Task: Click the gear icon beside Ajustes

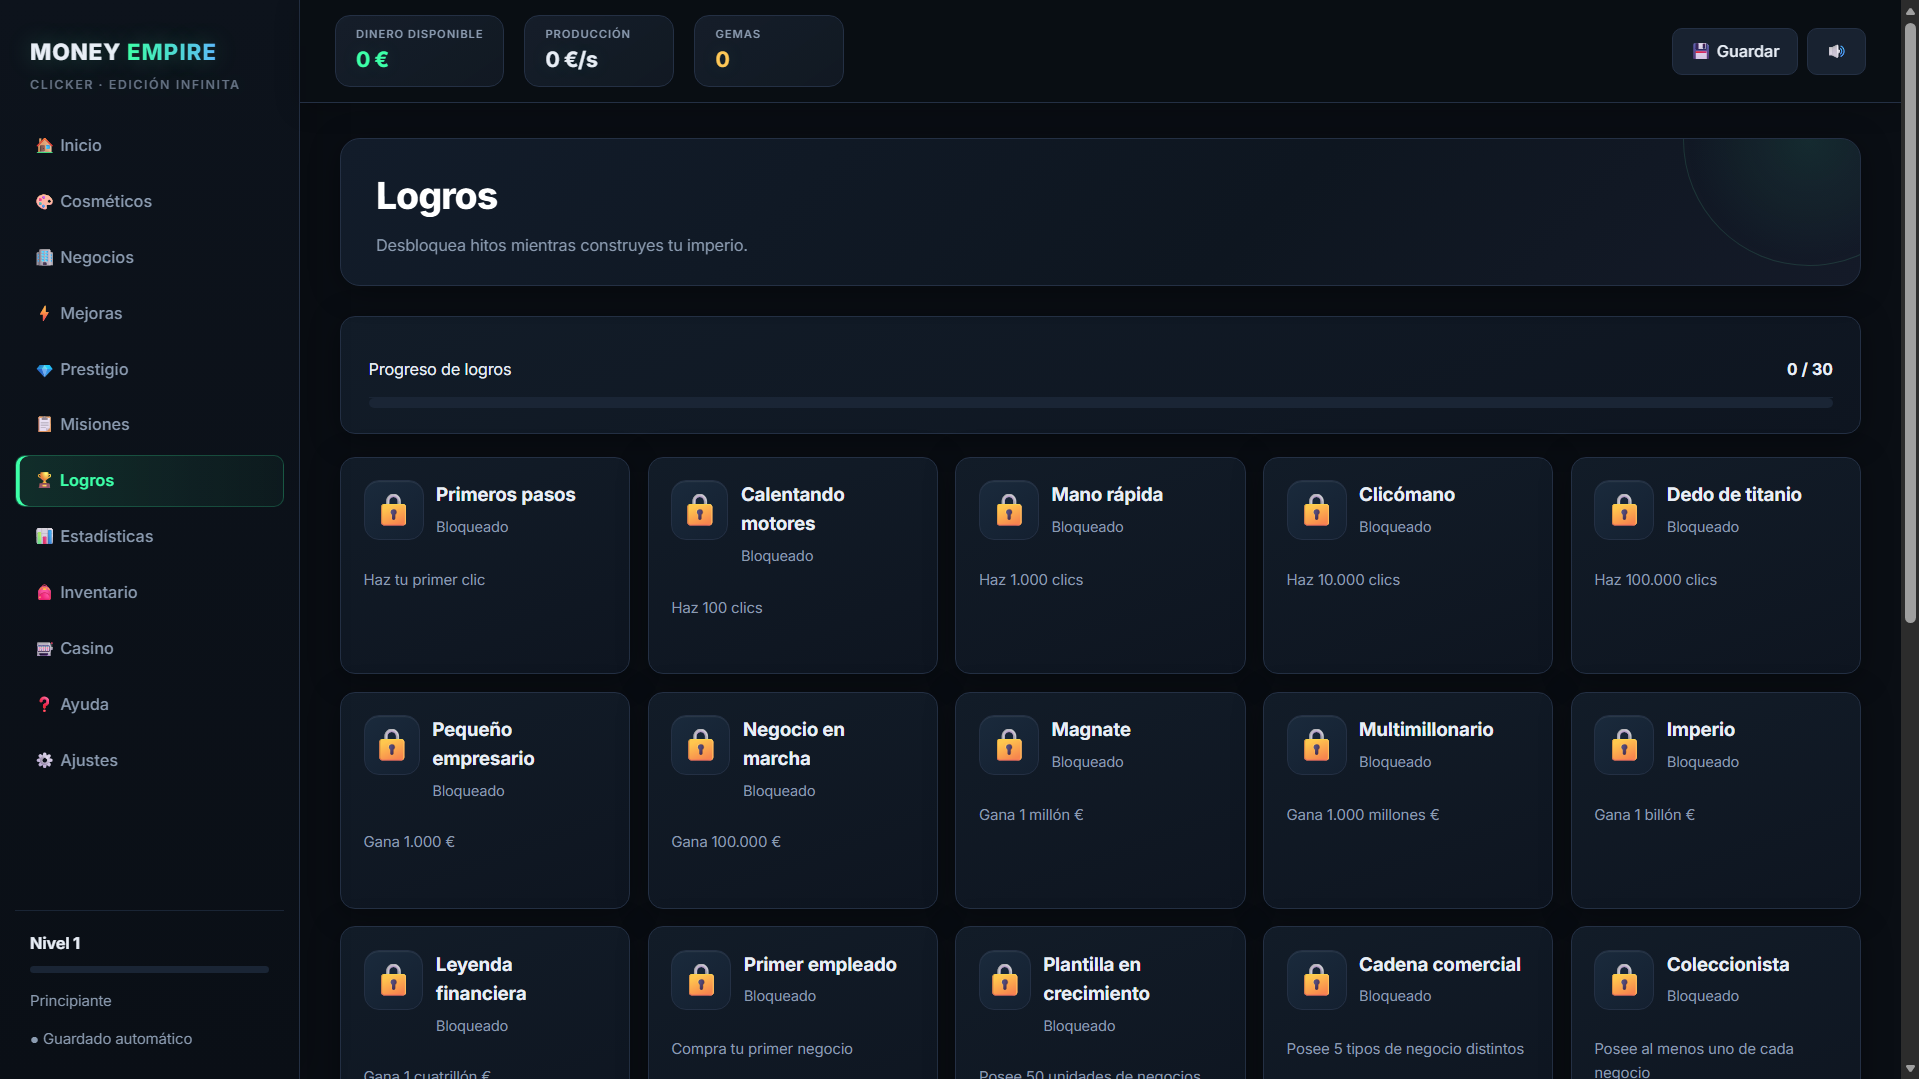Action: point(44,761)
